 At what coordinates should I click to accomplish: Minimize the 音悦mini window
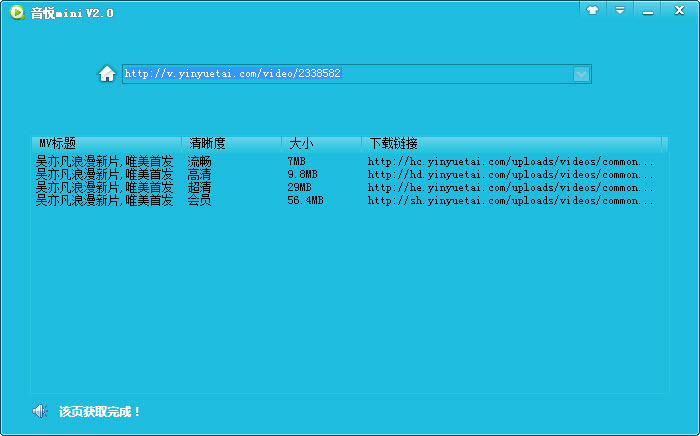pyautogui.click(x=648, y=10)
